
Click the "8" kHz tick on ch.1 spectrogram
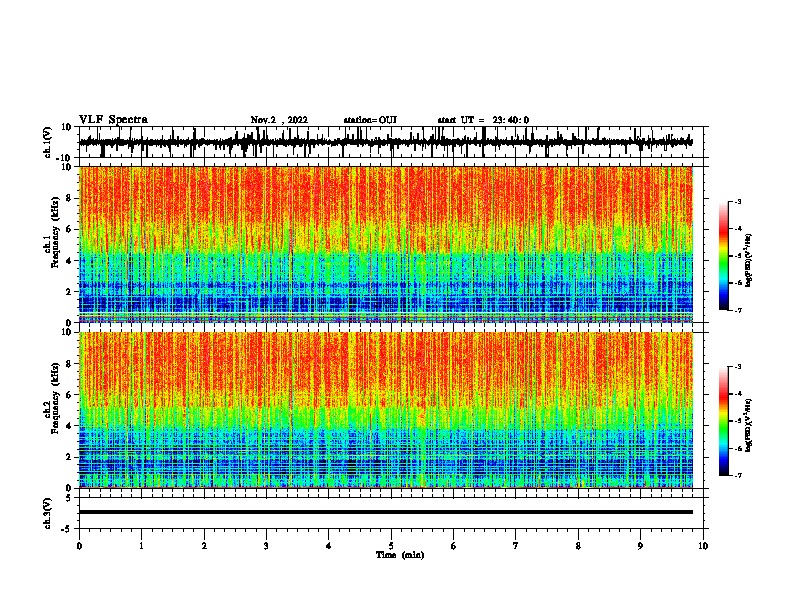pos(70,198)
